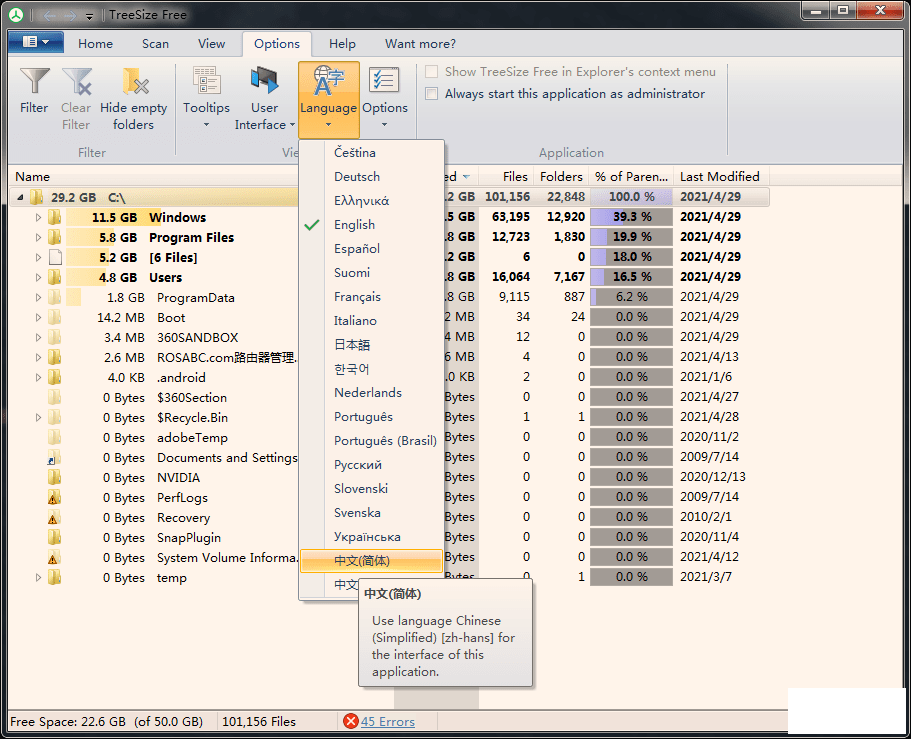The height and width of the screenshot is (739, 911).
Task: Open the Help tab
Action: tap(342, 44)
